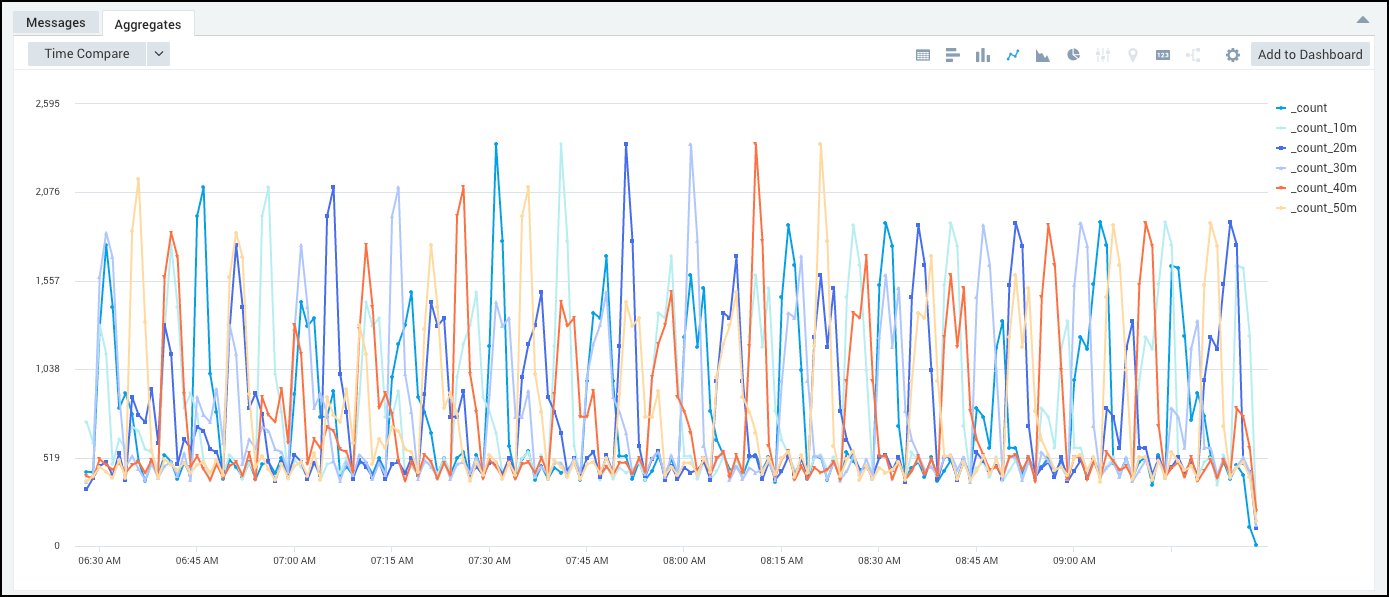Select the area chart icon
1389x597 pixels.
coord(1043,55)
